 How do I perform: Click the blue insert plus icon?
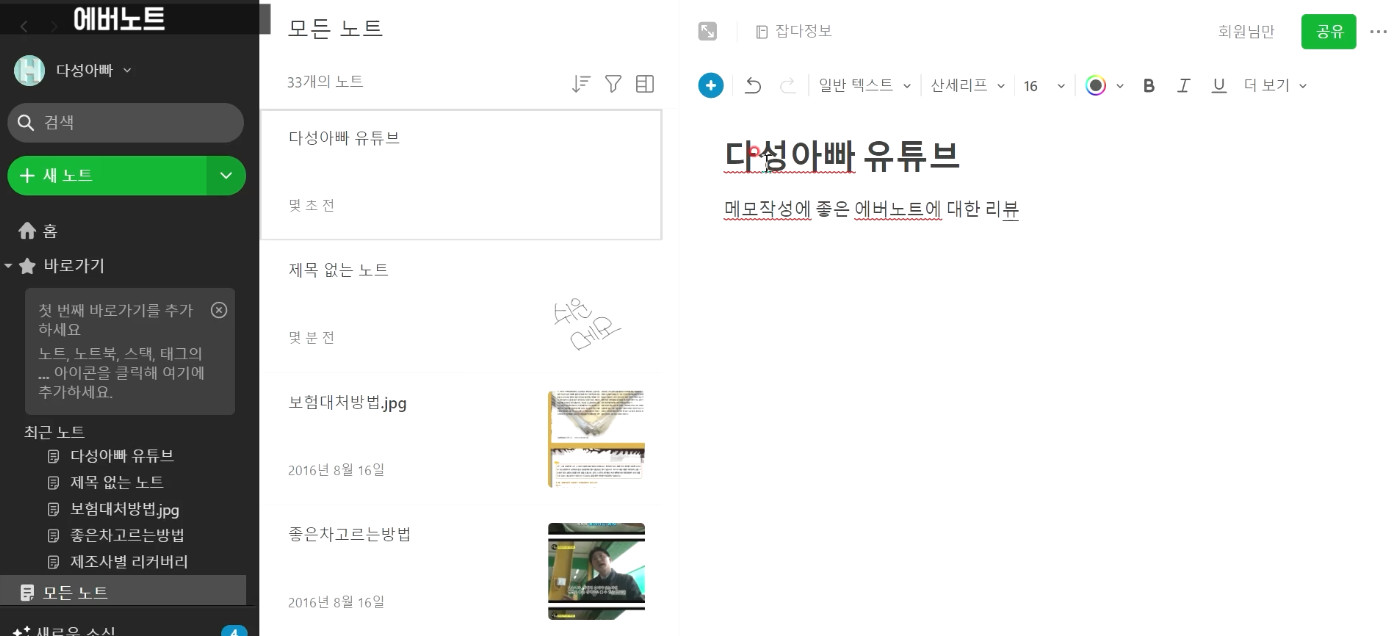[710, 86]
